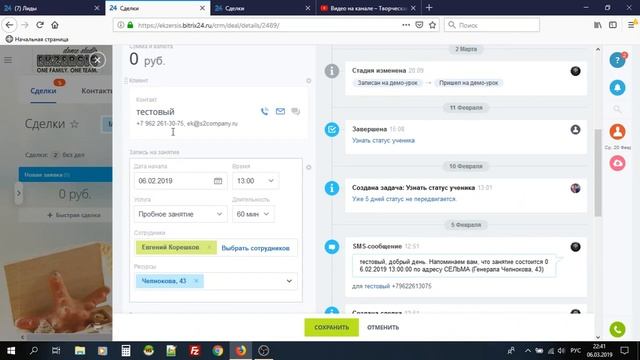Viewport: 640px width, 360px height.
Task: Open time dropdown showing 13:00
Action: tap(256, 181)
